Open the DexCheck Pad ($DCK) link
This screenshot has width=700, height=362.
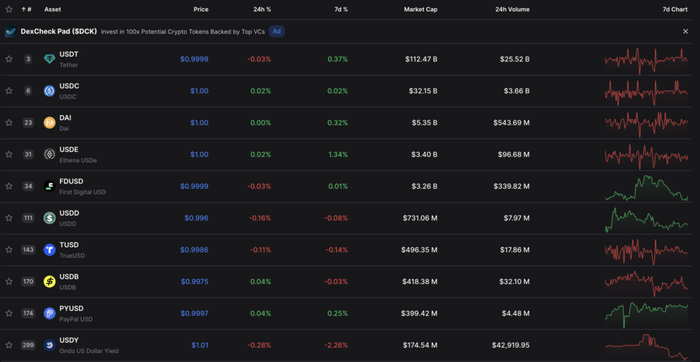[x=58, y=32]
